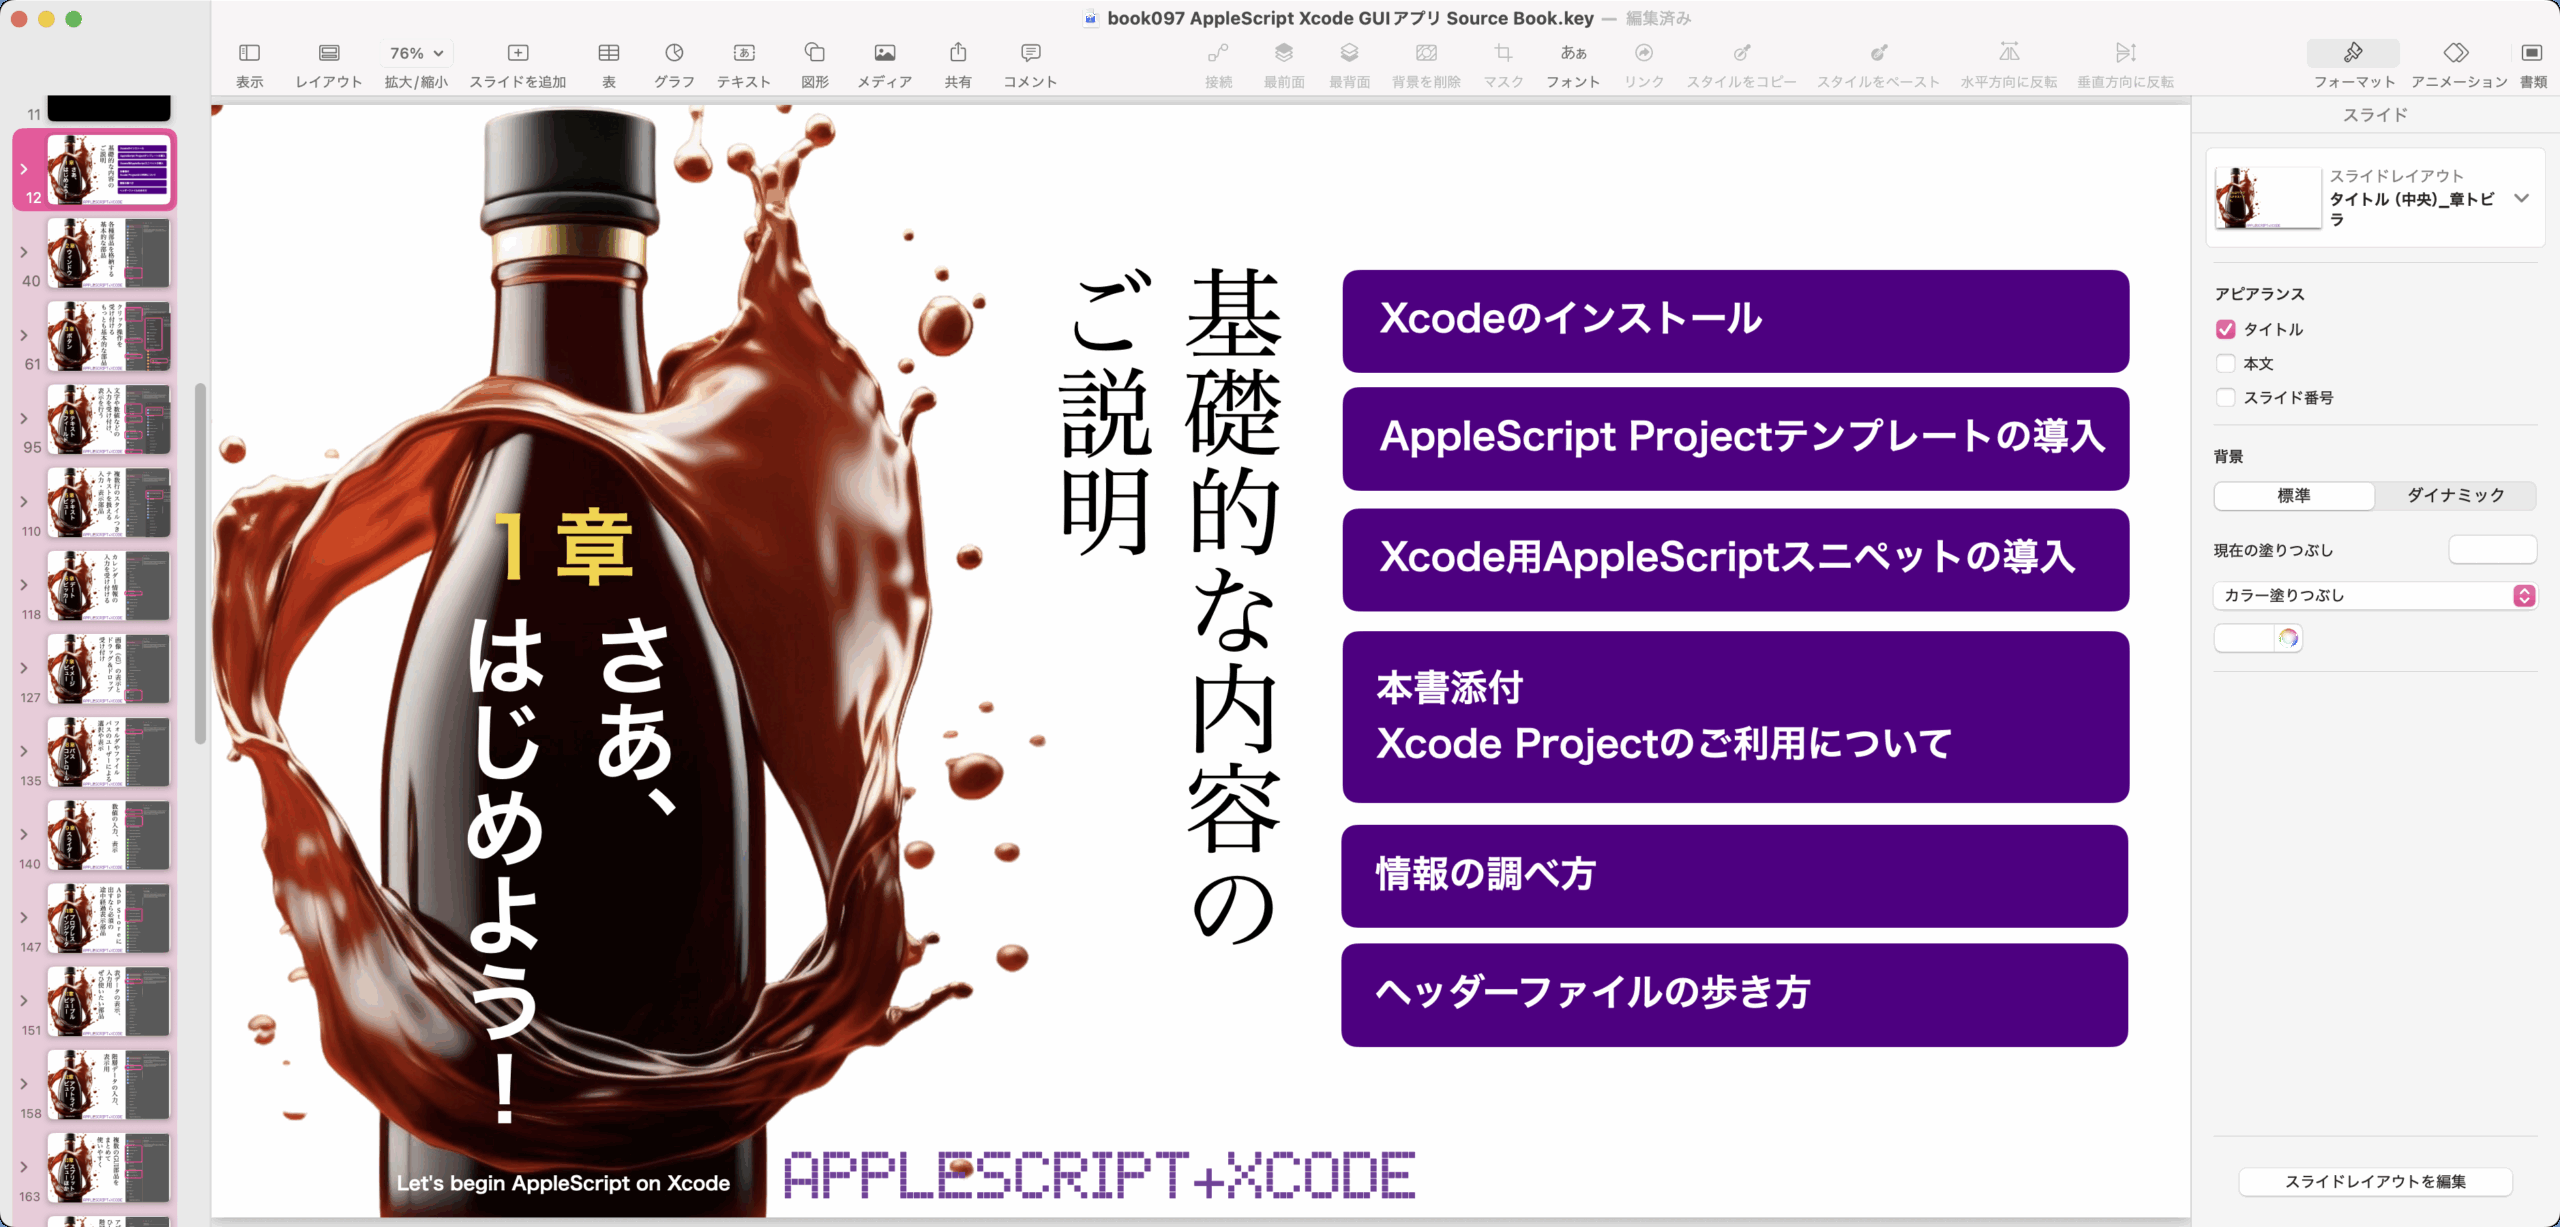The width and height of the screenshot is (2560, 1227).
Task: Select the Let's begin AppleScript on Xcode caption
Action: [563, 1183]
